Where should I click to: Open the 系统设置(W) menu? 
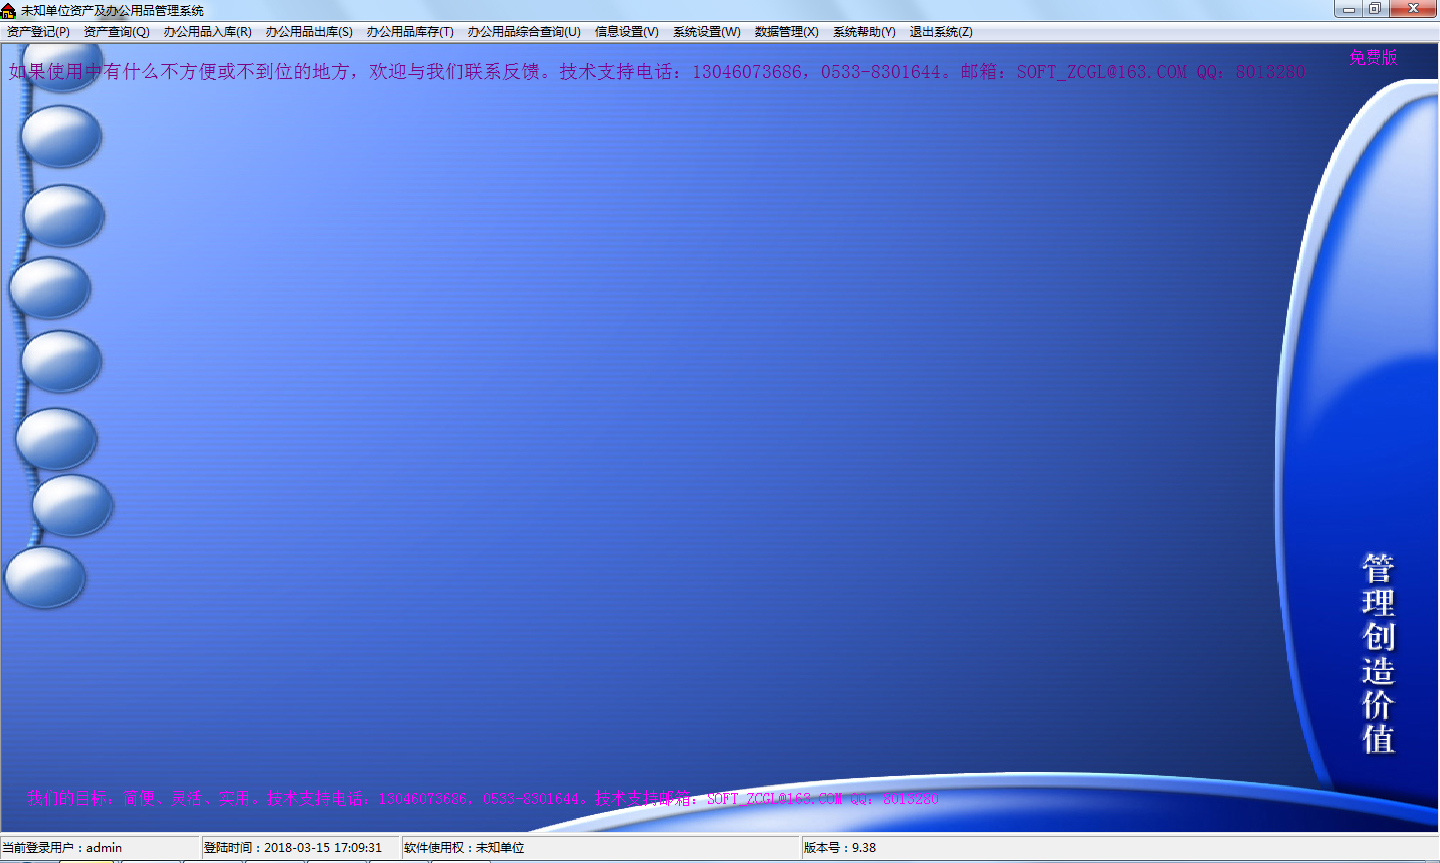(707, 32)
